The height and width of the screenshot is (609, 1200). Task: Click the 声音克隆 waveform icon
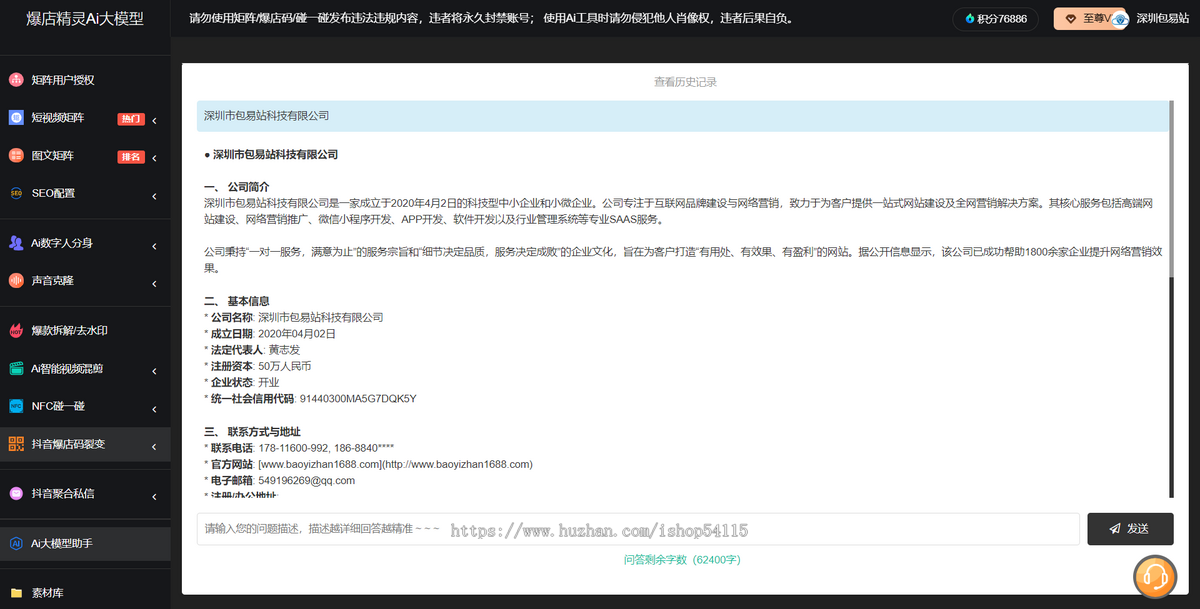pyautogui.click(x=16, y=281)
